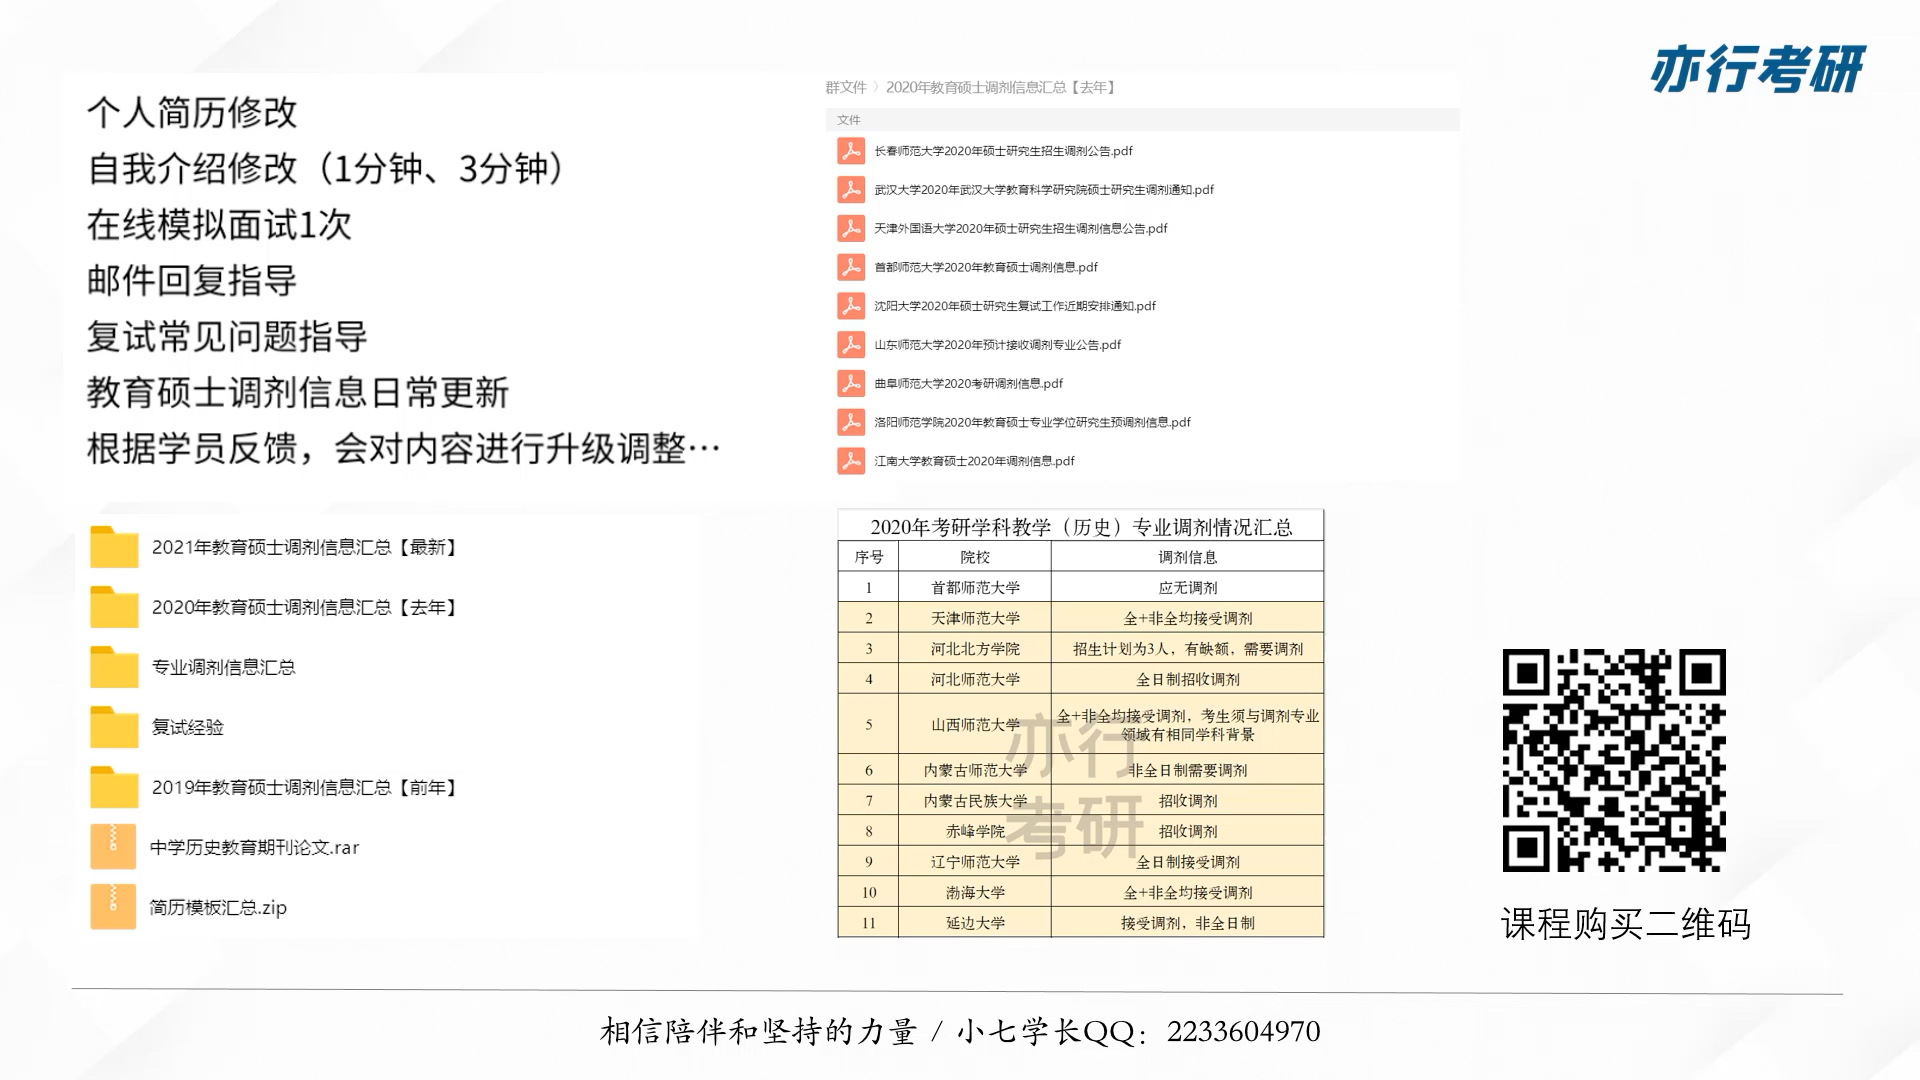This screenshot has width=1920, height=1080.
Task: Click the 在线模拟面试1次 line
Action: [x=219, y=225]
